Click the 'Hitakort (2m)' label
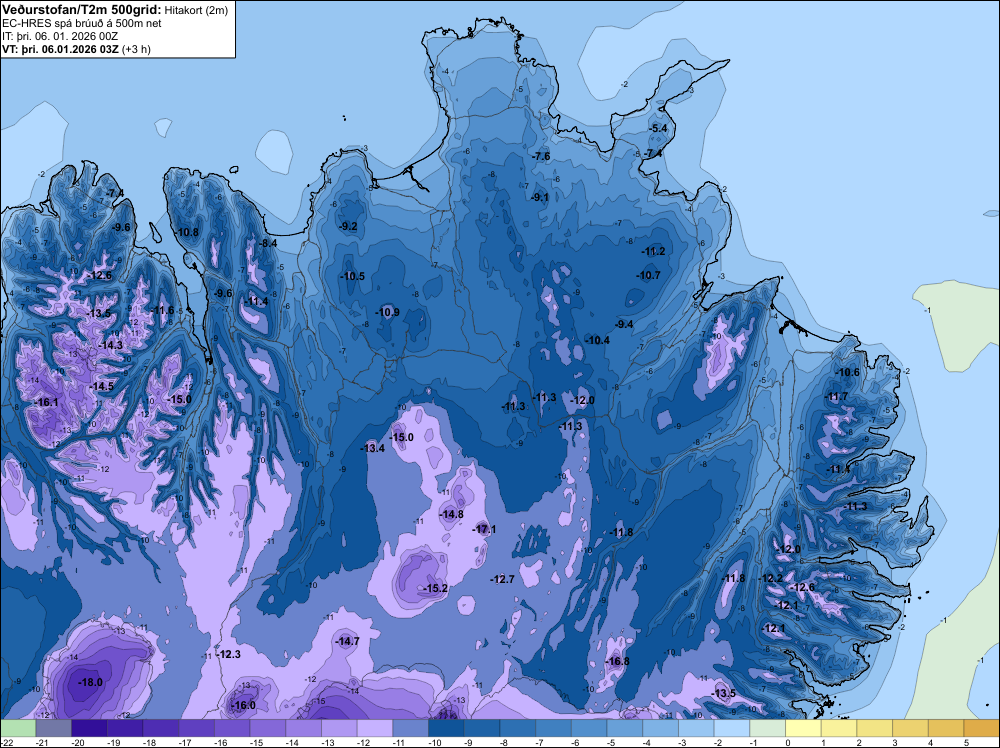Image resolution: width=1000 pixels, height=748 pixels. (x=196, y=10)
